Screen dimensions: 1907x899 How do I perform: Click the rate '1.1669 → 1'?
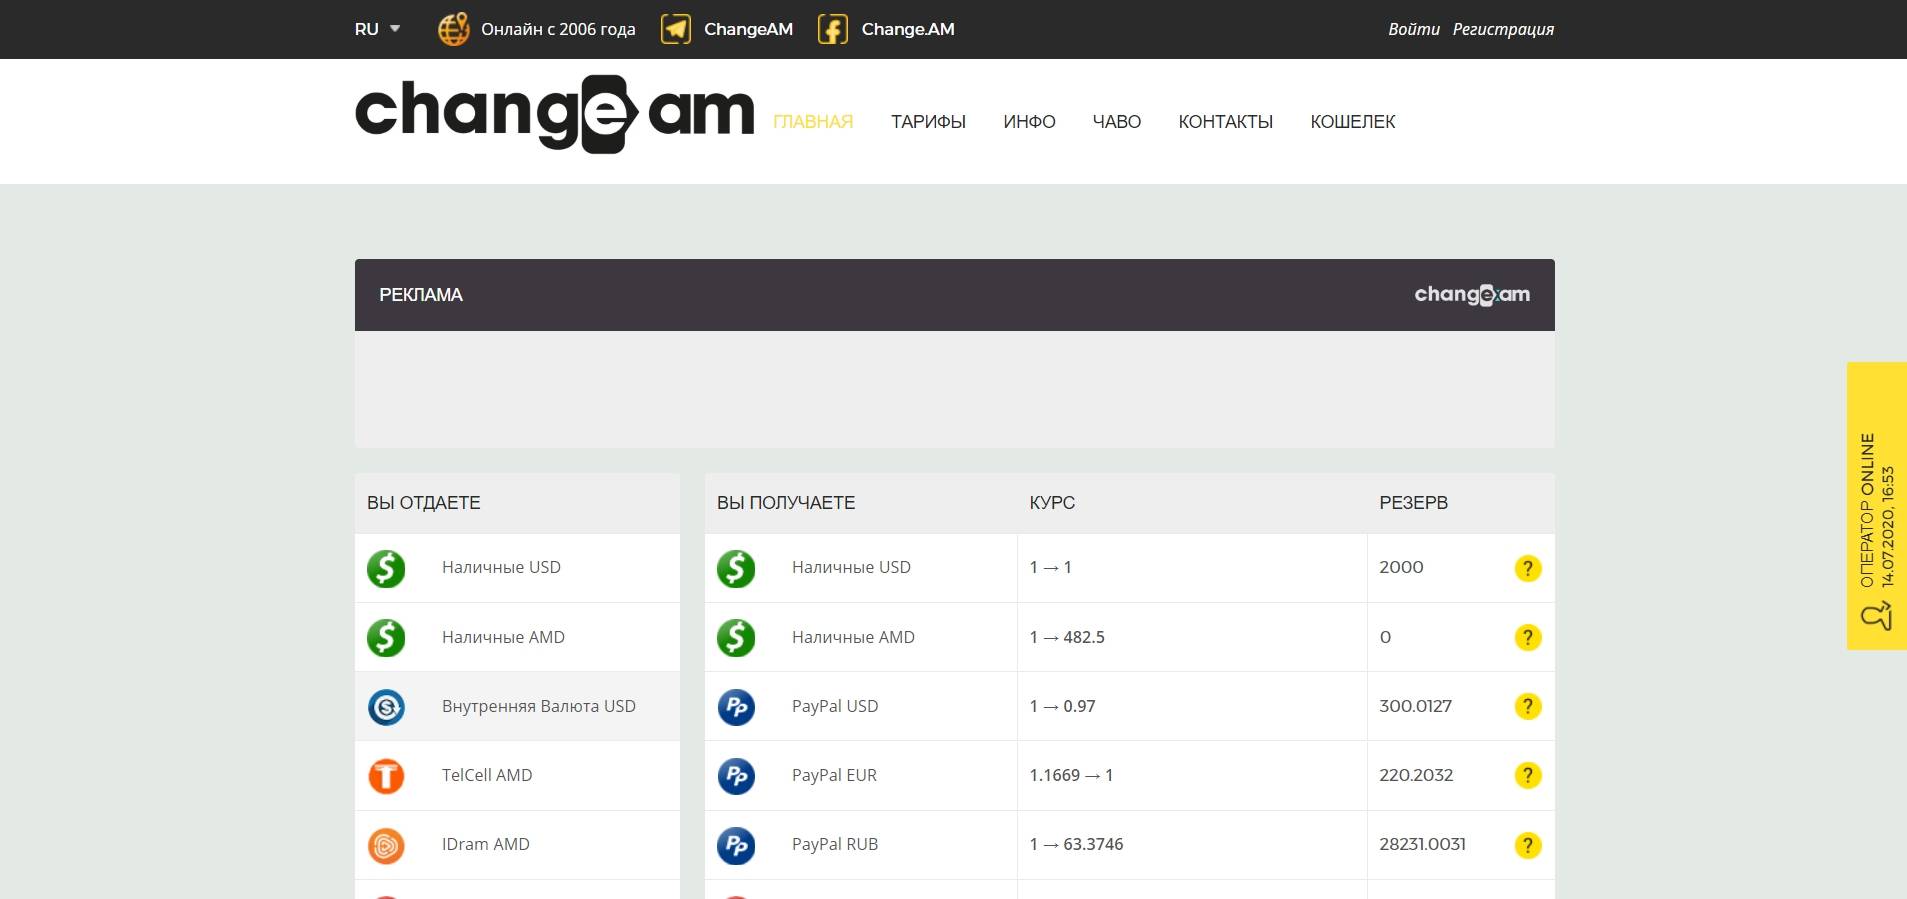tap(1071, 775)
